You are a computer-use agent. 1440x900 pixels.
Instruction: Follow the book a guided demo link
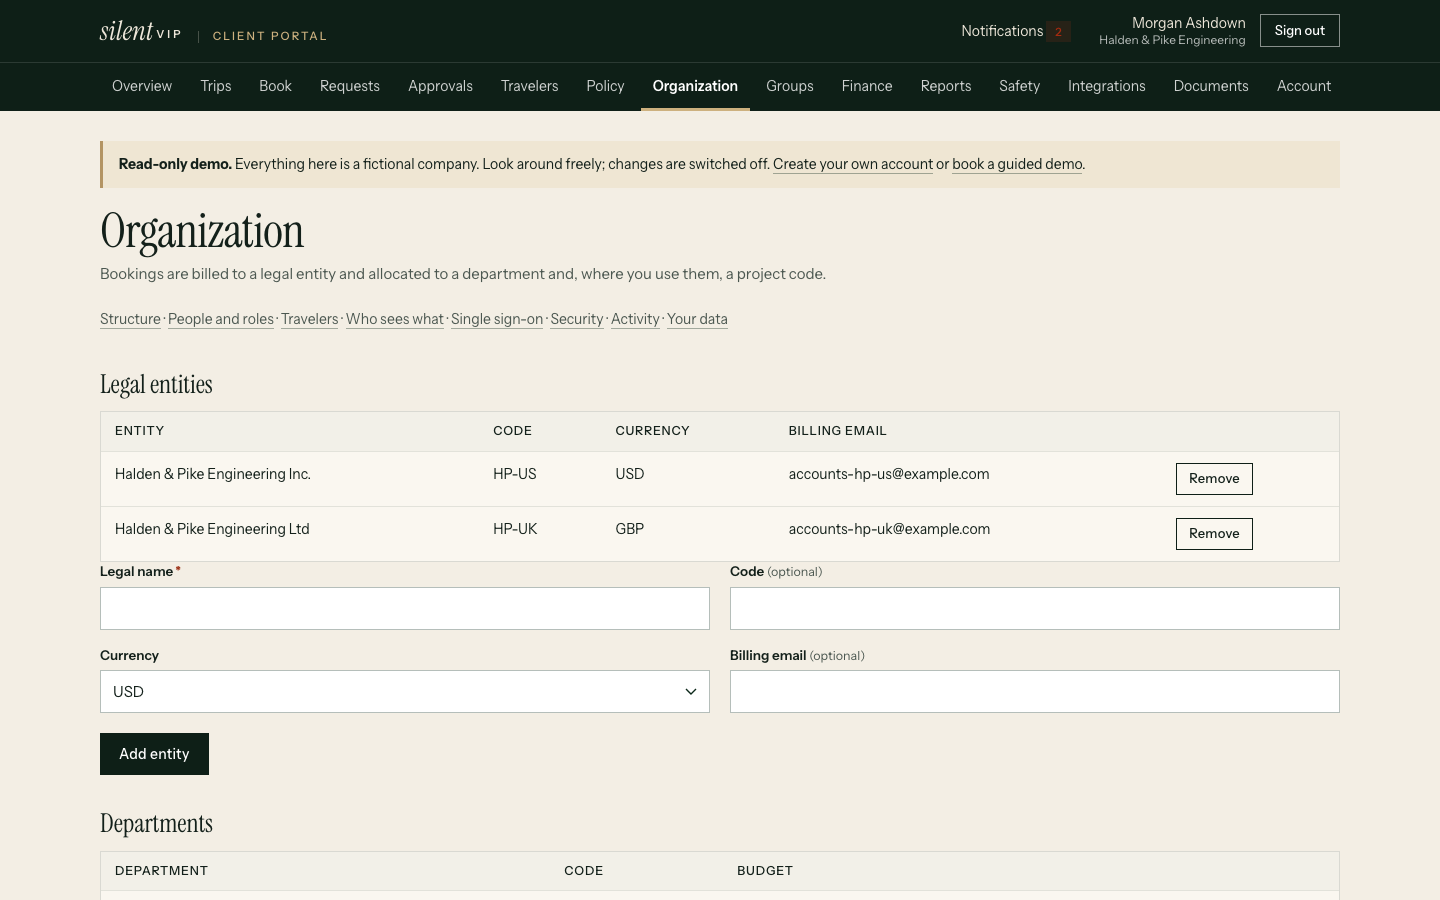[1017, 164]
